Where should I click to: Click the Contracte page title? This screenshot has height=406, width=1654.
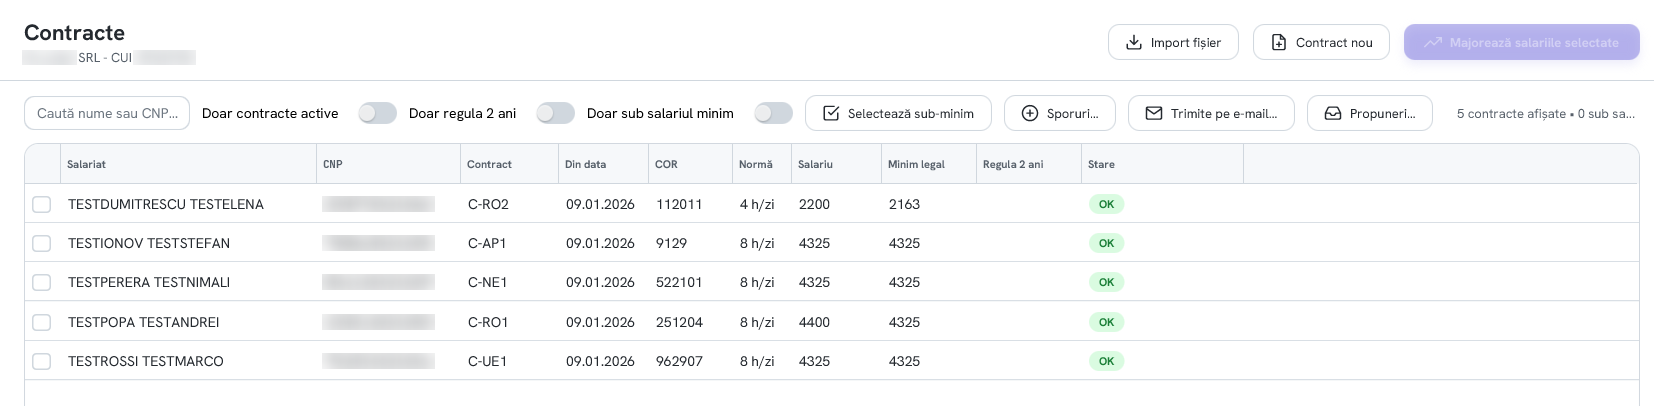pos(74,33)
